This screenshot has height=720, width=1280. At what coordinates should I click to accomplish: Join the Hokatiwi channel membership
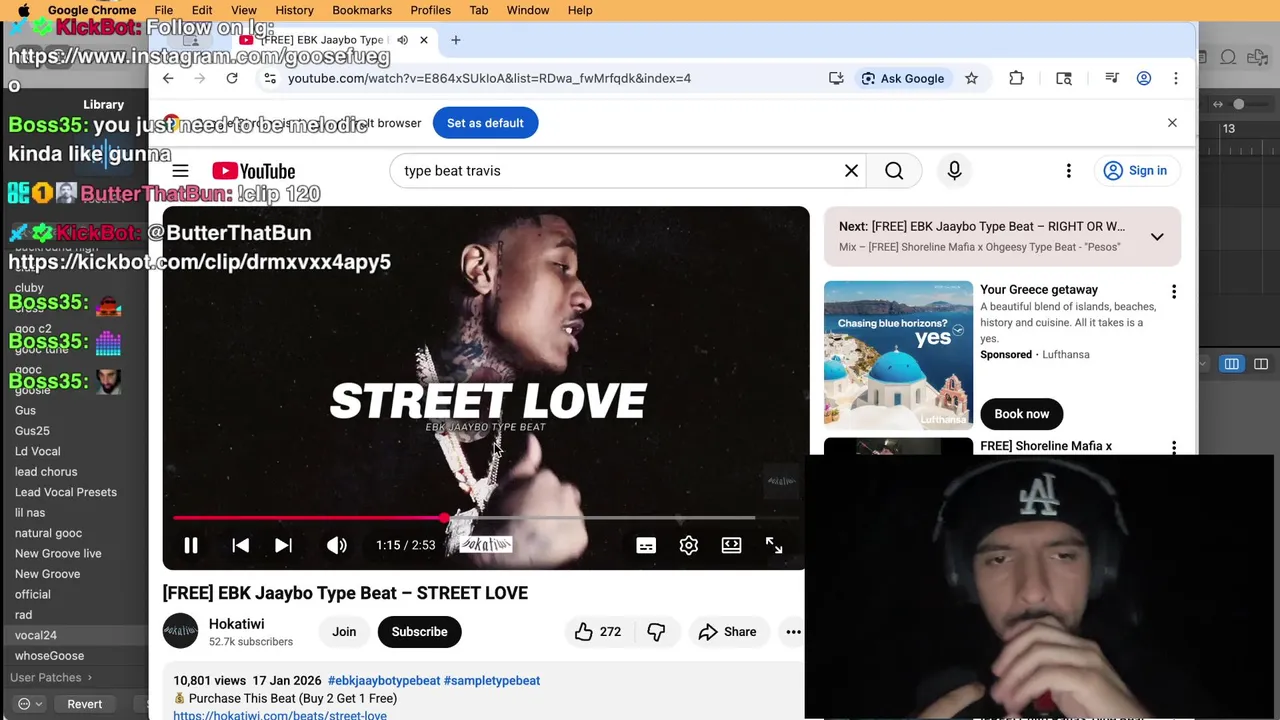tap(344, 632)
